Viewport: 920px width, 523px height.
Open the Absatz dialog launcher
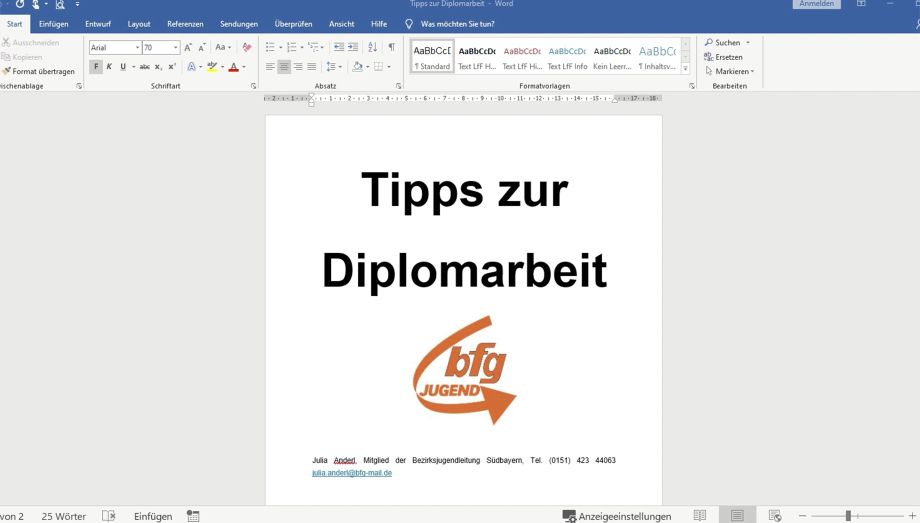coord(398,86)
